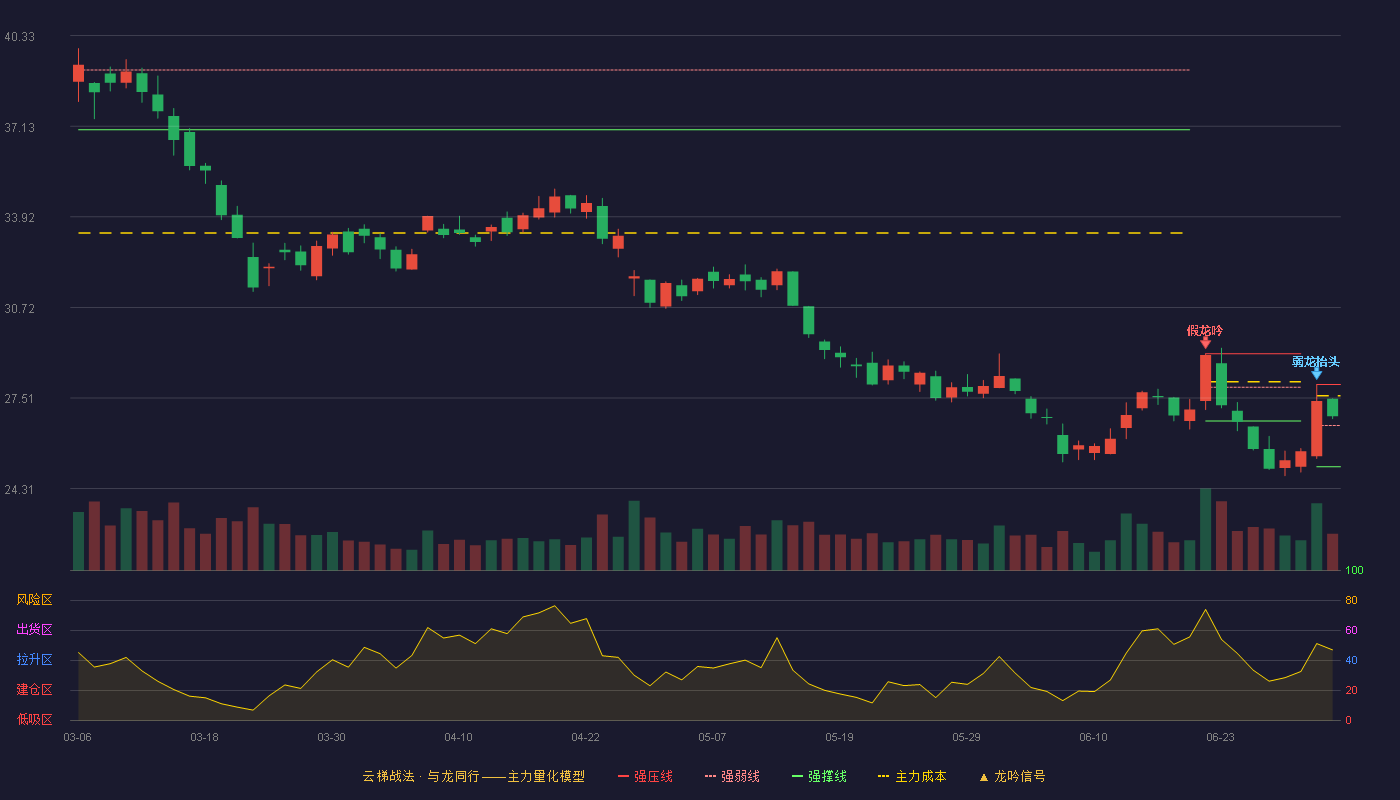Toggle the 主力成本 legend entry
The height and width of the screenshot is (800, 1400).
coord(912,776)
